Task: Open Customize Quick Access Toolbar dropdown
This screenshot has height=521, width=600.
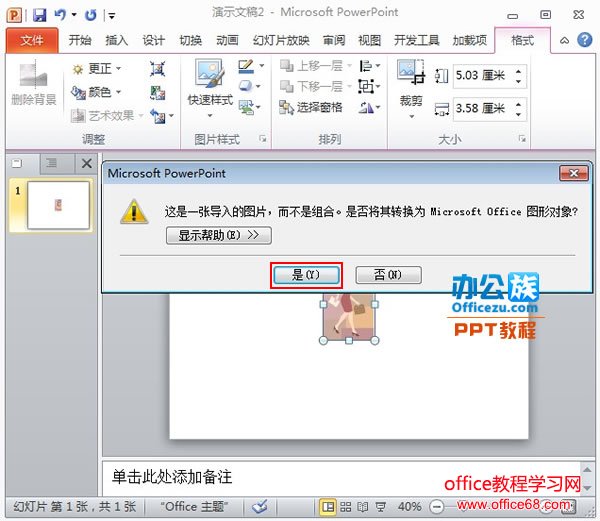Action: (x=112, y=16)
